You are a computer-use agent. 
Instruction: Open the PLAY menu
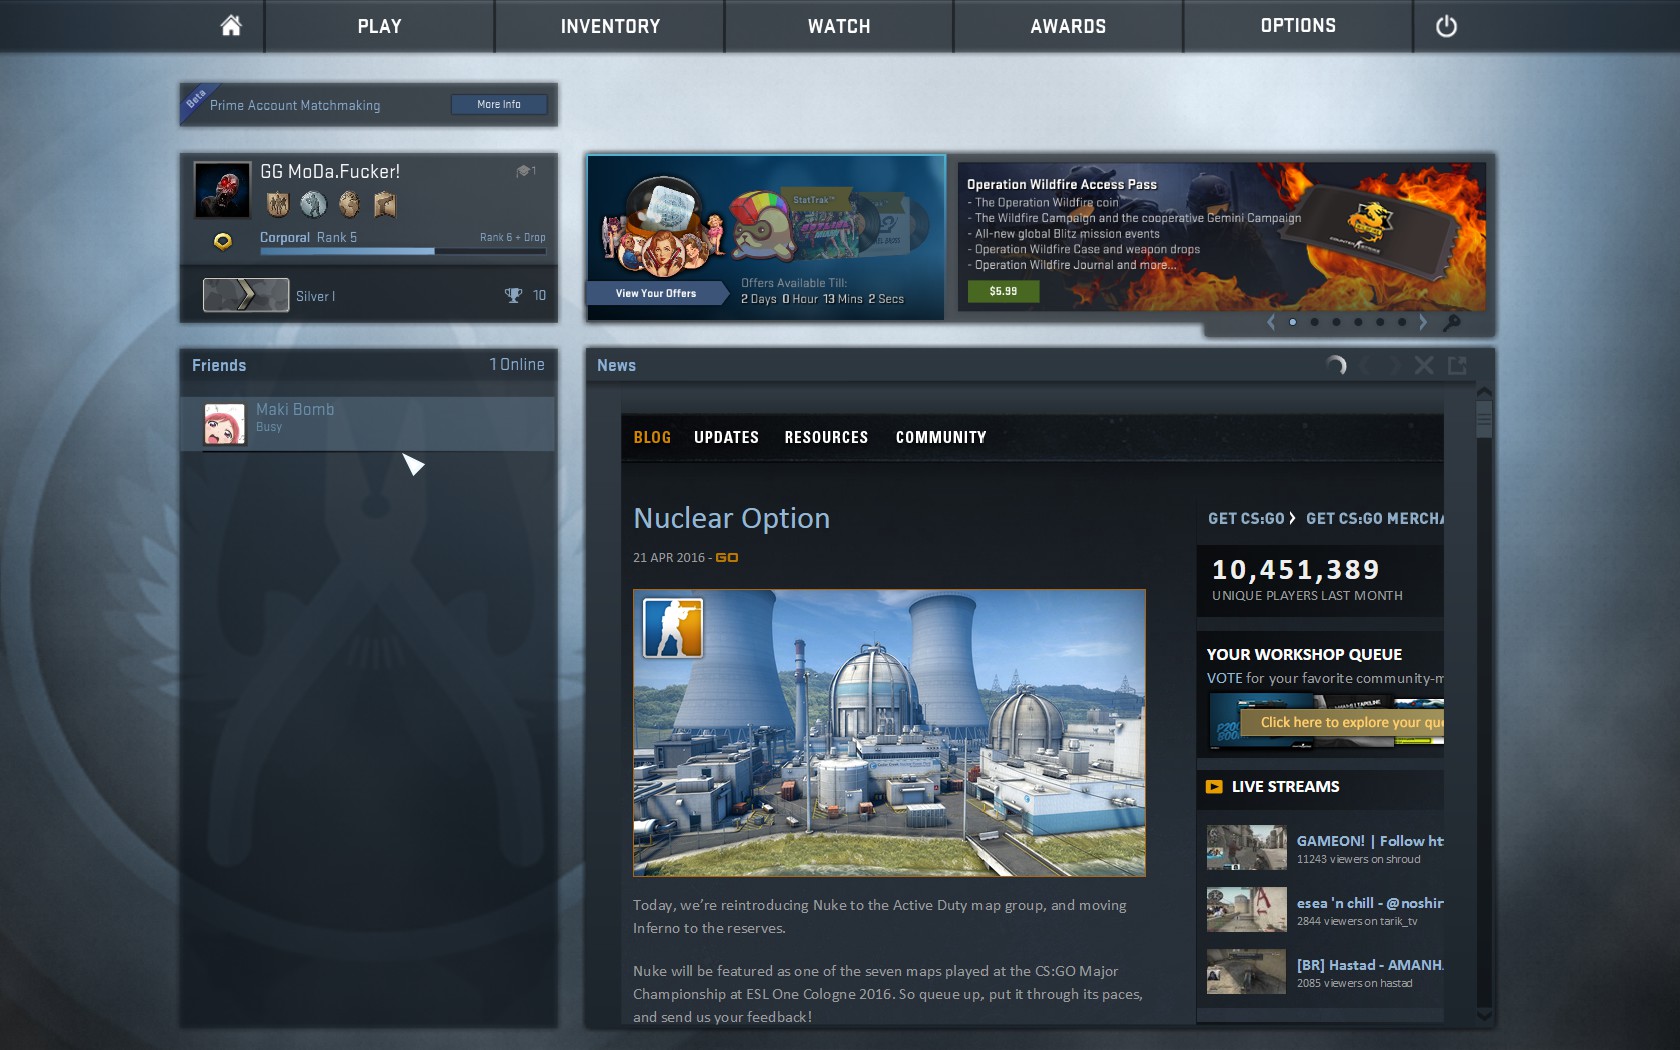click(x=380, y=26)
